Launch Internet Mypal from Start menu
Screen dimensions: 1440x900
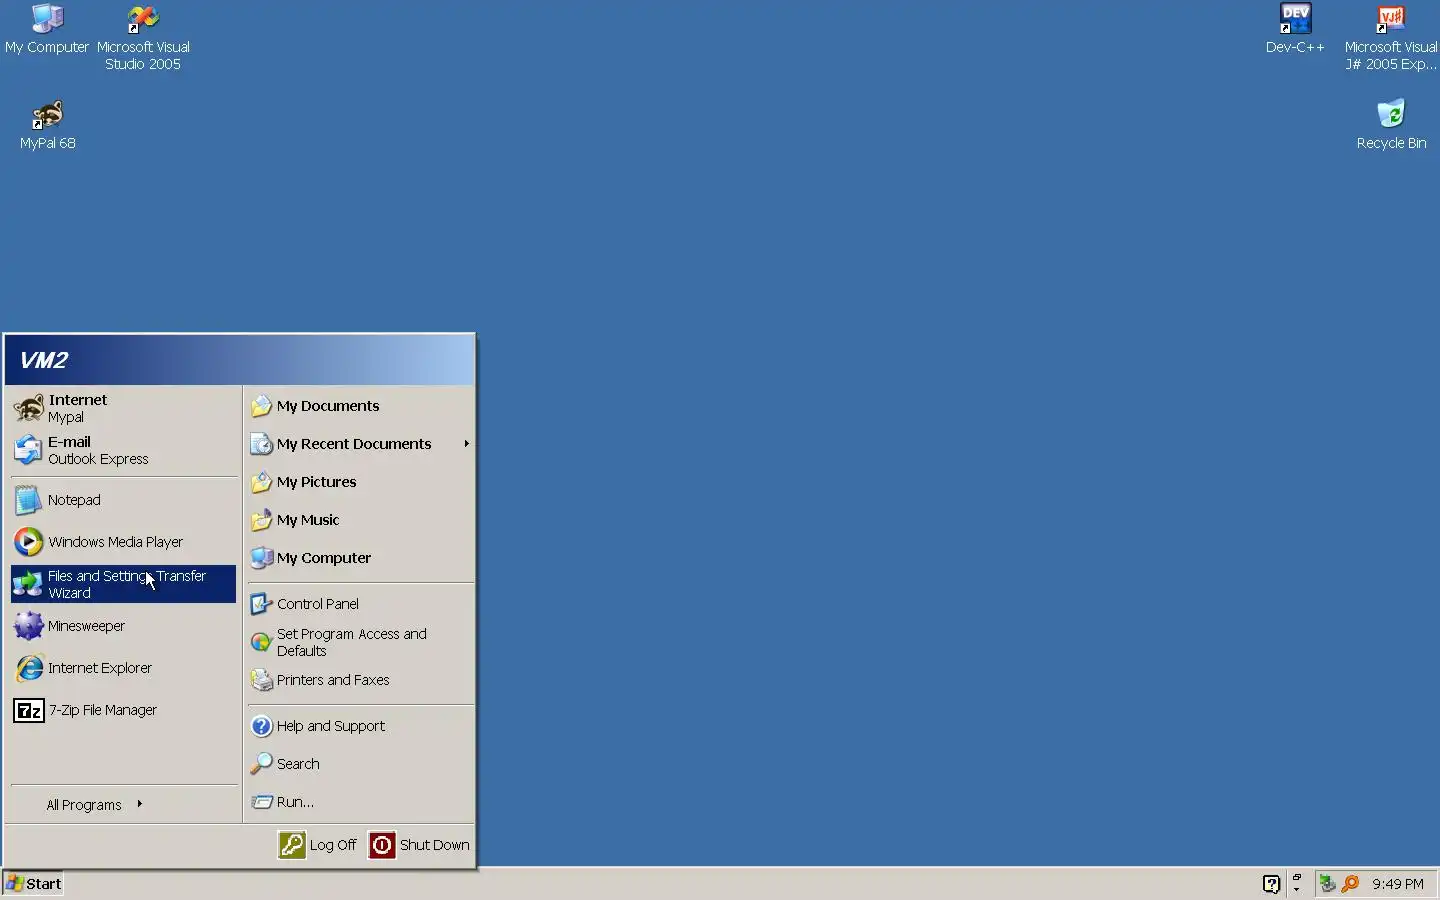pos(124,408)
